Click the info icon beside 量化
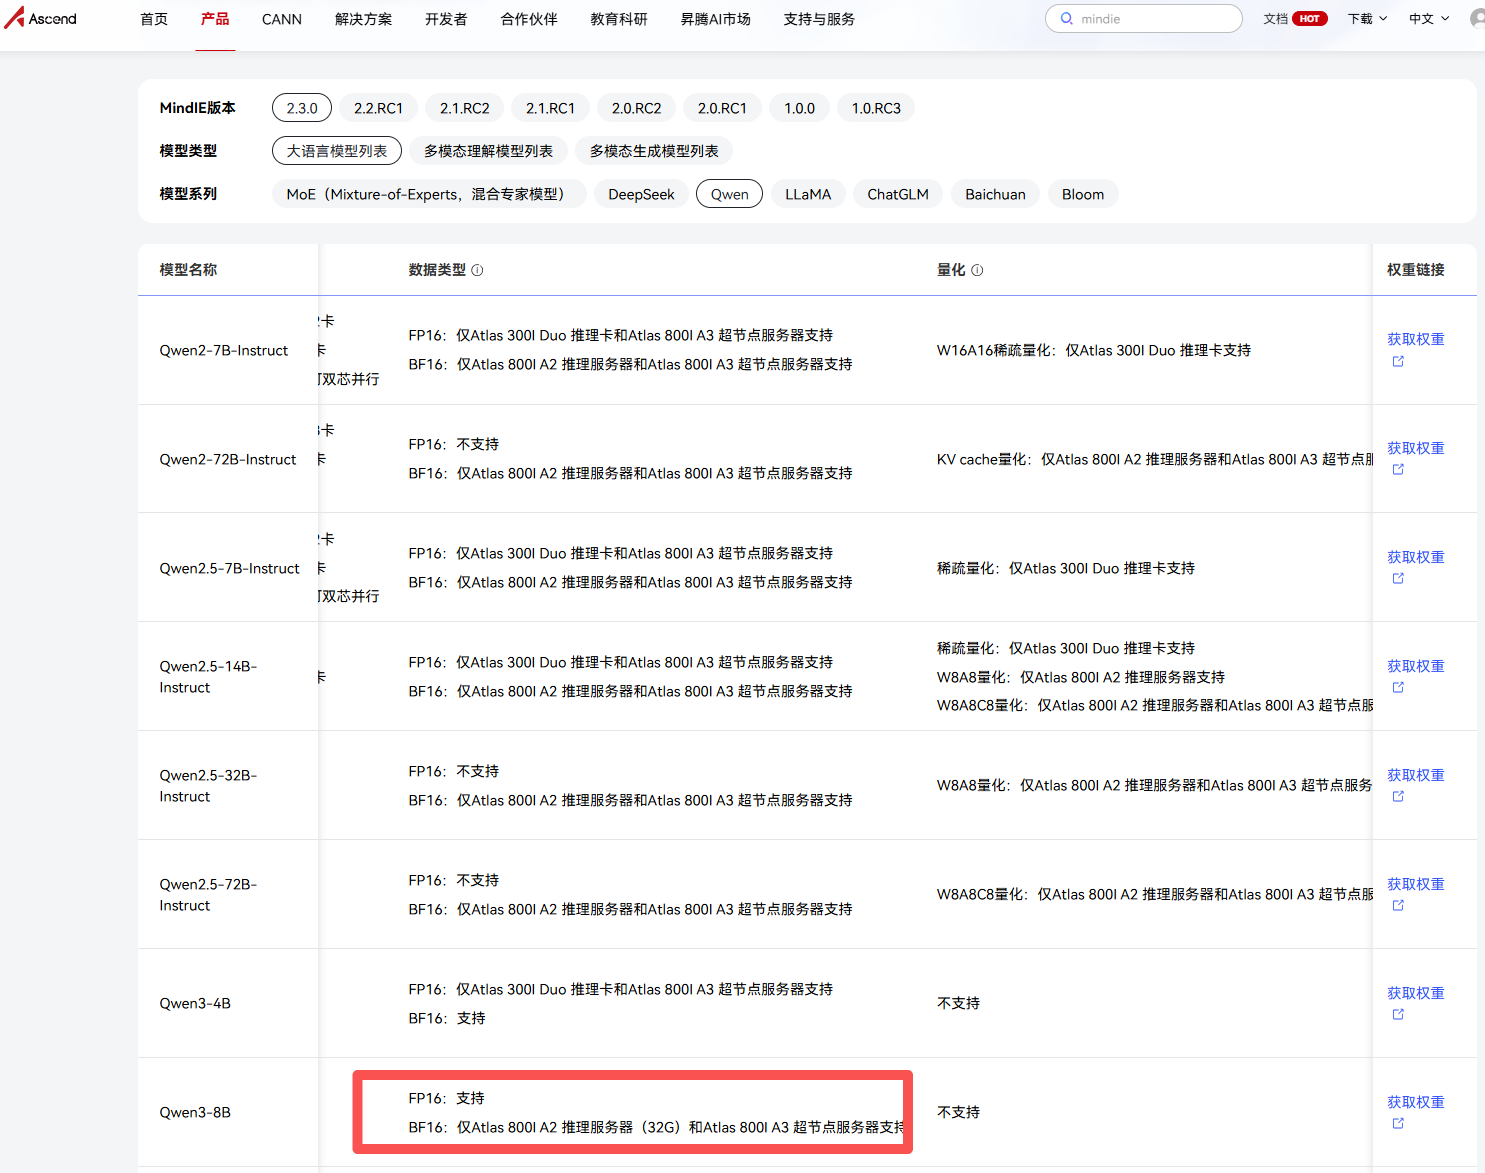Screen dimensions: 1485x1173 pos(977,270)
